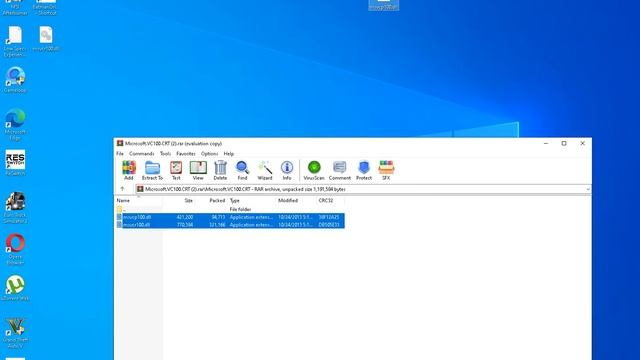Open the Tools menu

coord(165,154)
